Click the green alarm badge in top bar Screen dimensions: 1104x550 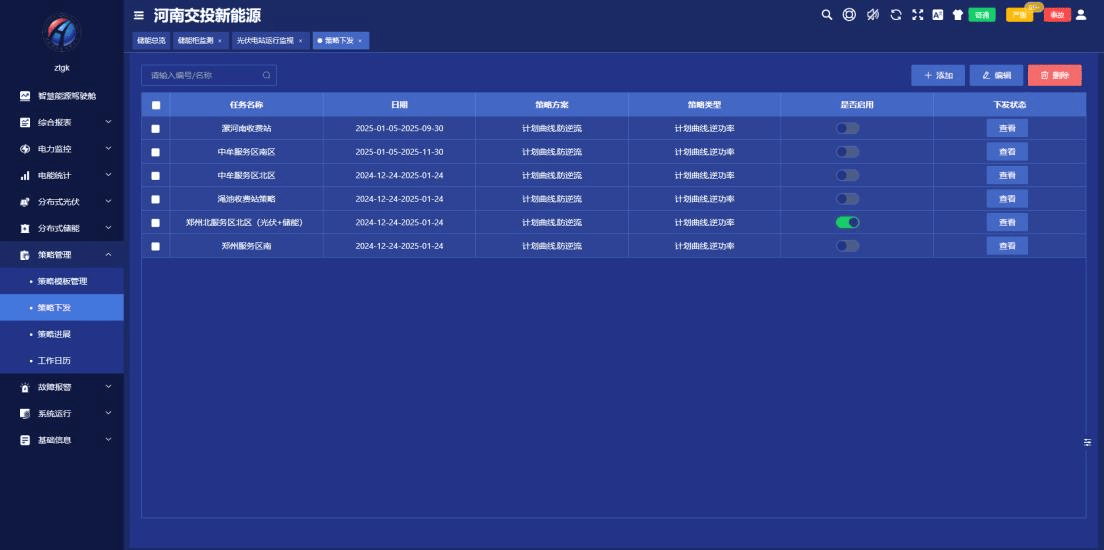tap(981, 15)
